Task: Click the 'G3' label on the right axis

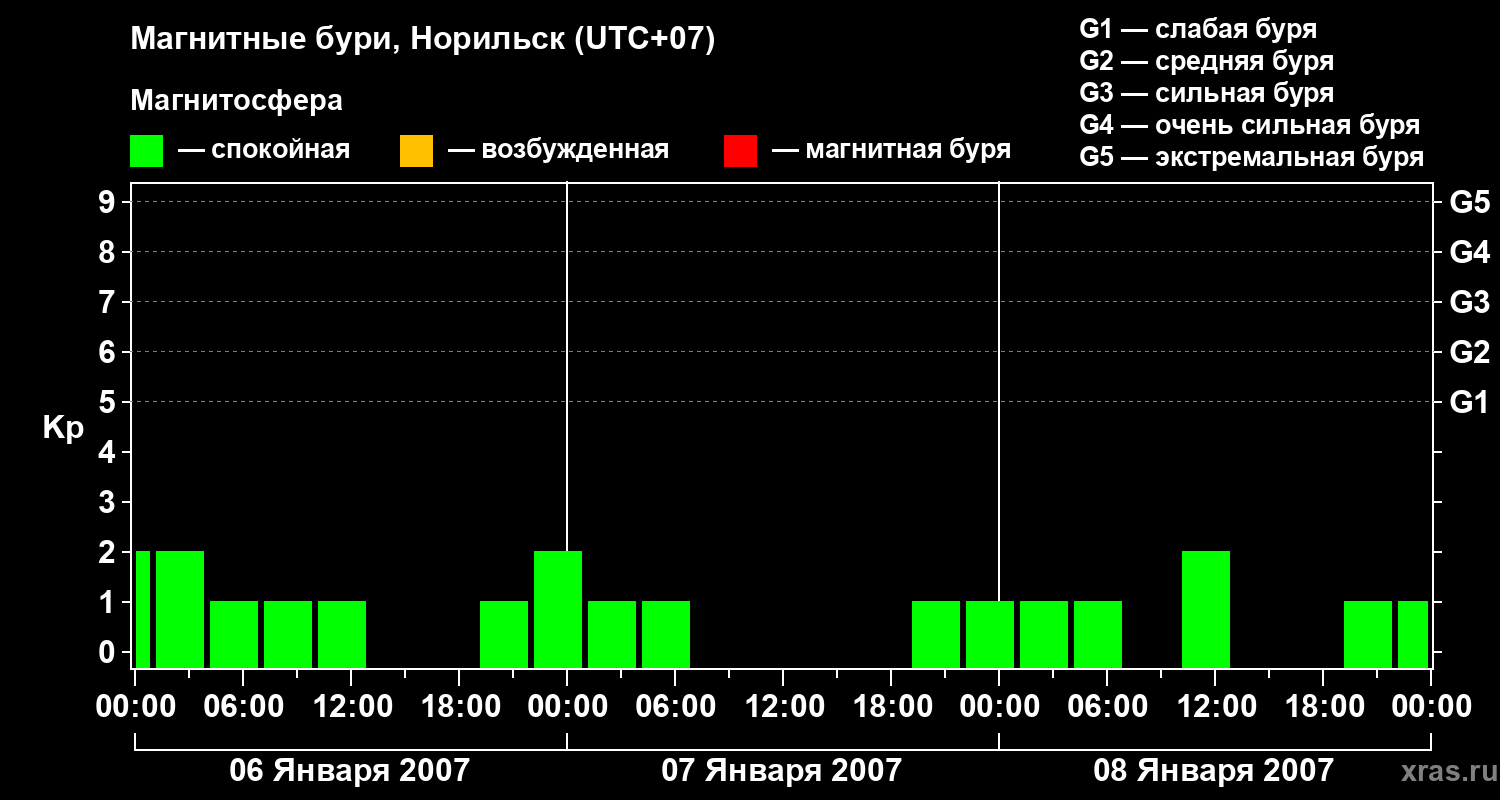Action: coord(1469,302)
